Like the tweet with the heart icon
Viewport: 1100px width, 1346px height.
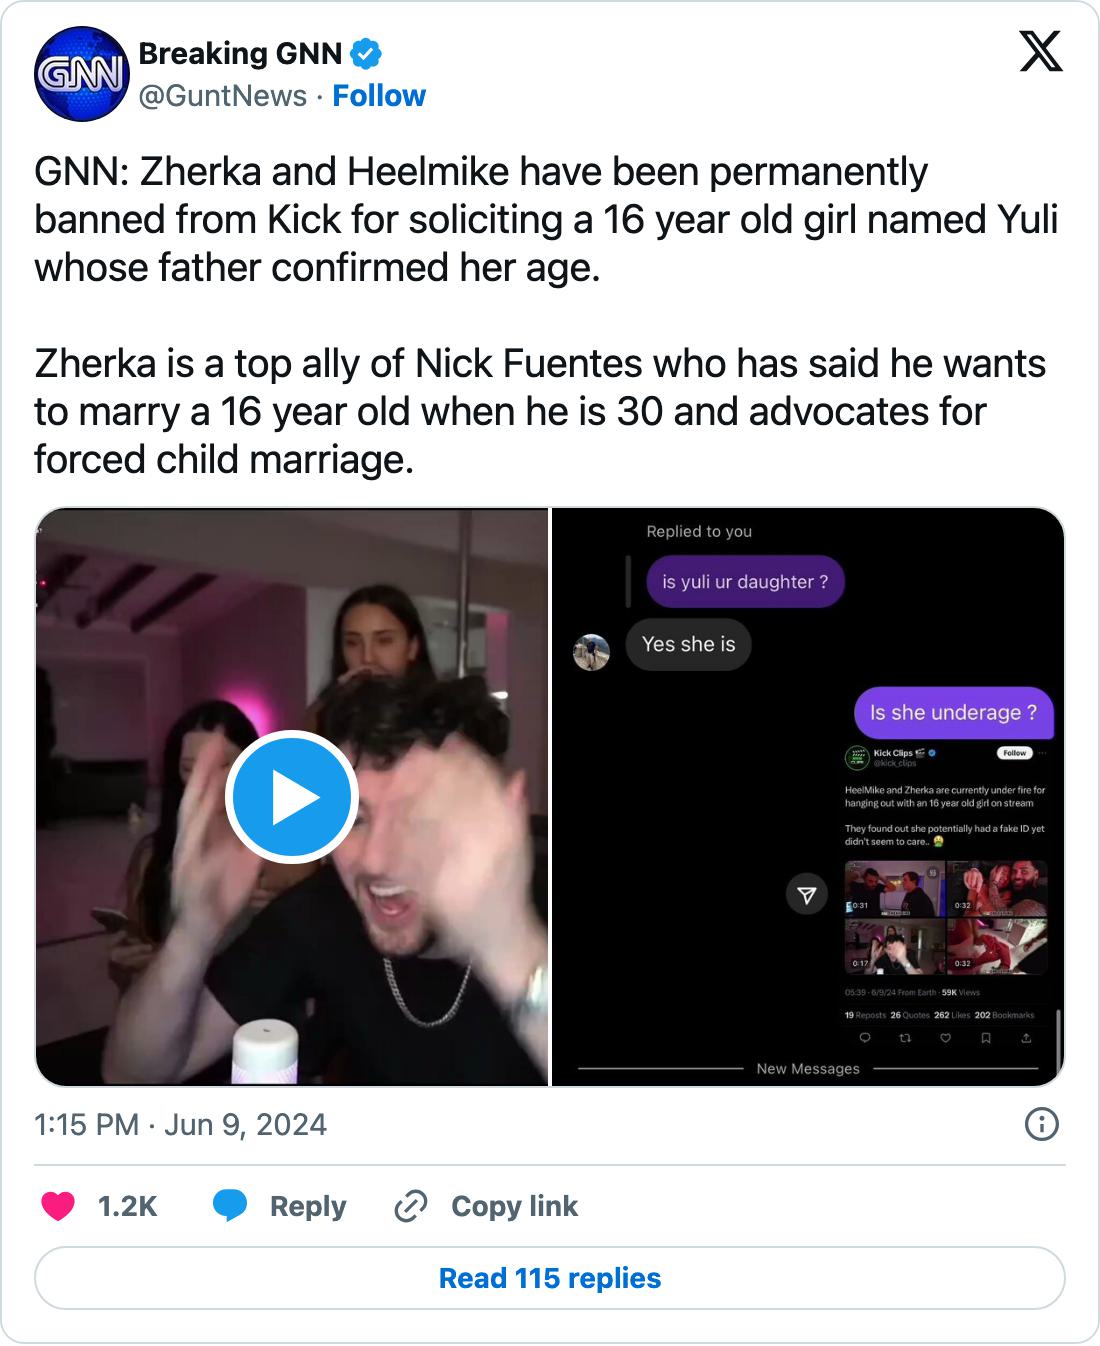[58, 1206]
